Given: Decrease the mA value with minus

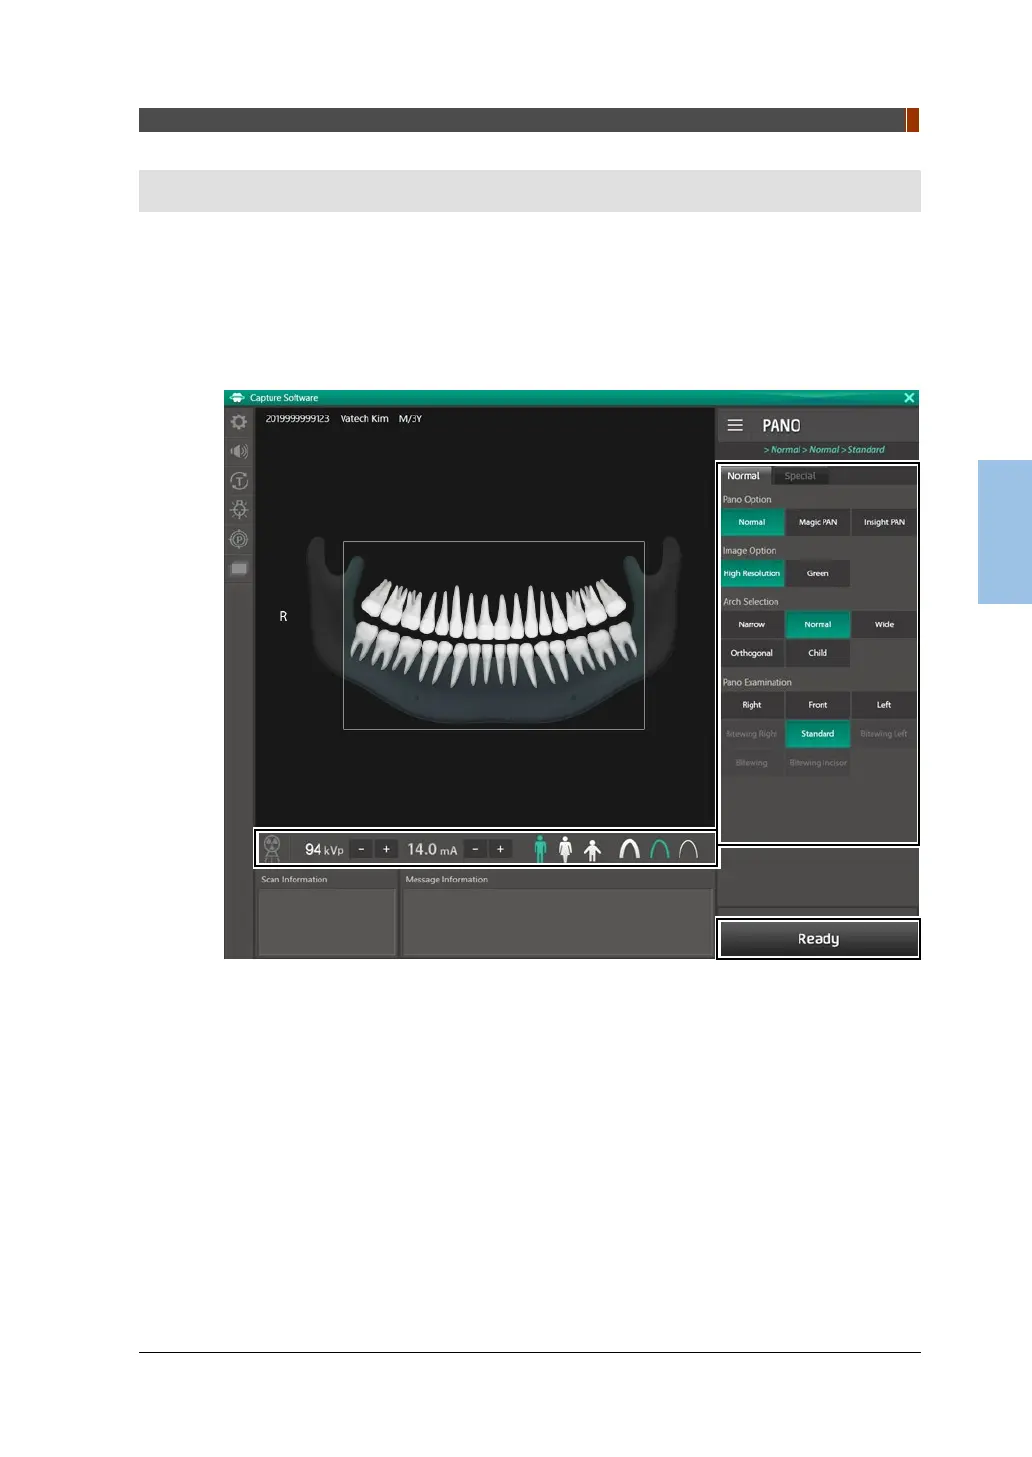Looking at the screenshot, I should [x=475, y=849].
